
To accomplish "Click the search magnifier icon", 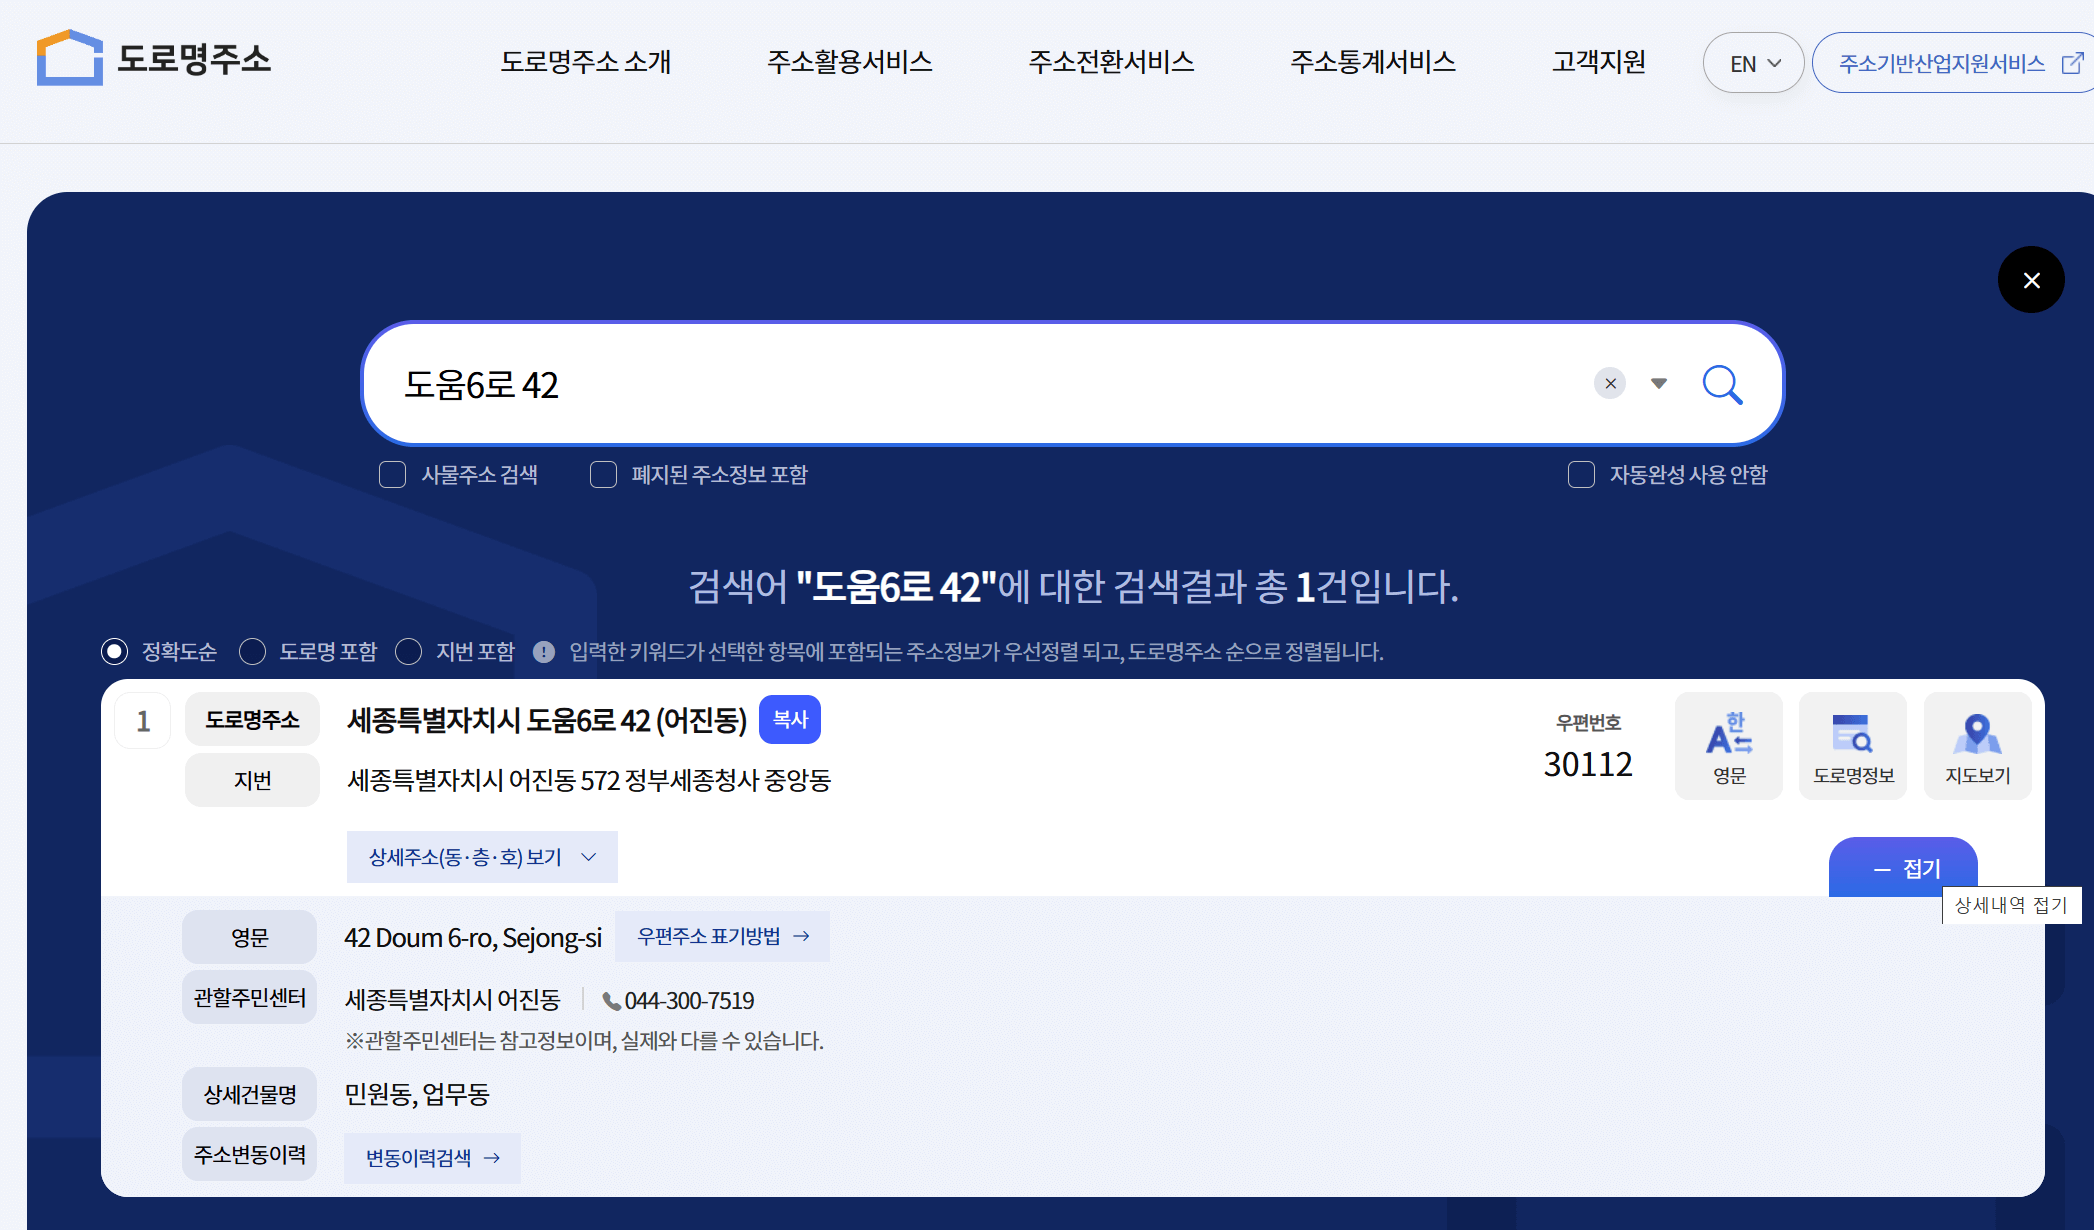I will pyautogui.click(x=1722, y=384).
